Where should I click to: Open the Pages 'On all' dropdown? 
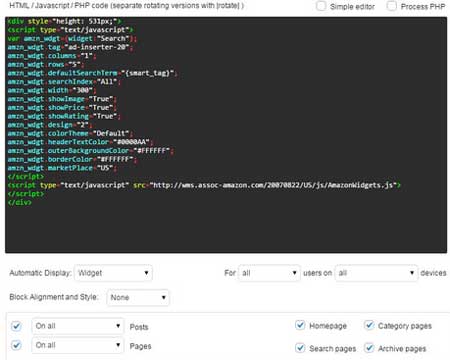[78, 345]
